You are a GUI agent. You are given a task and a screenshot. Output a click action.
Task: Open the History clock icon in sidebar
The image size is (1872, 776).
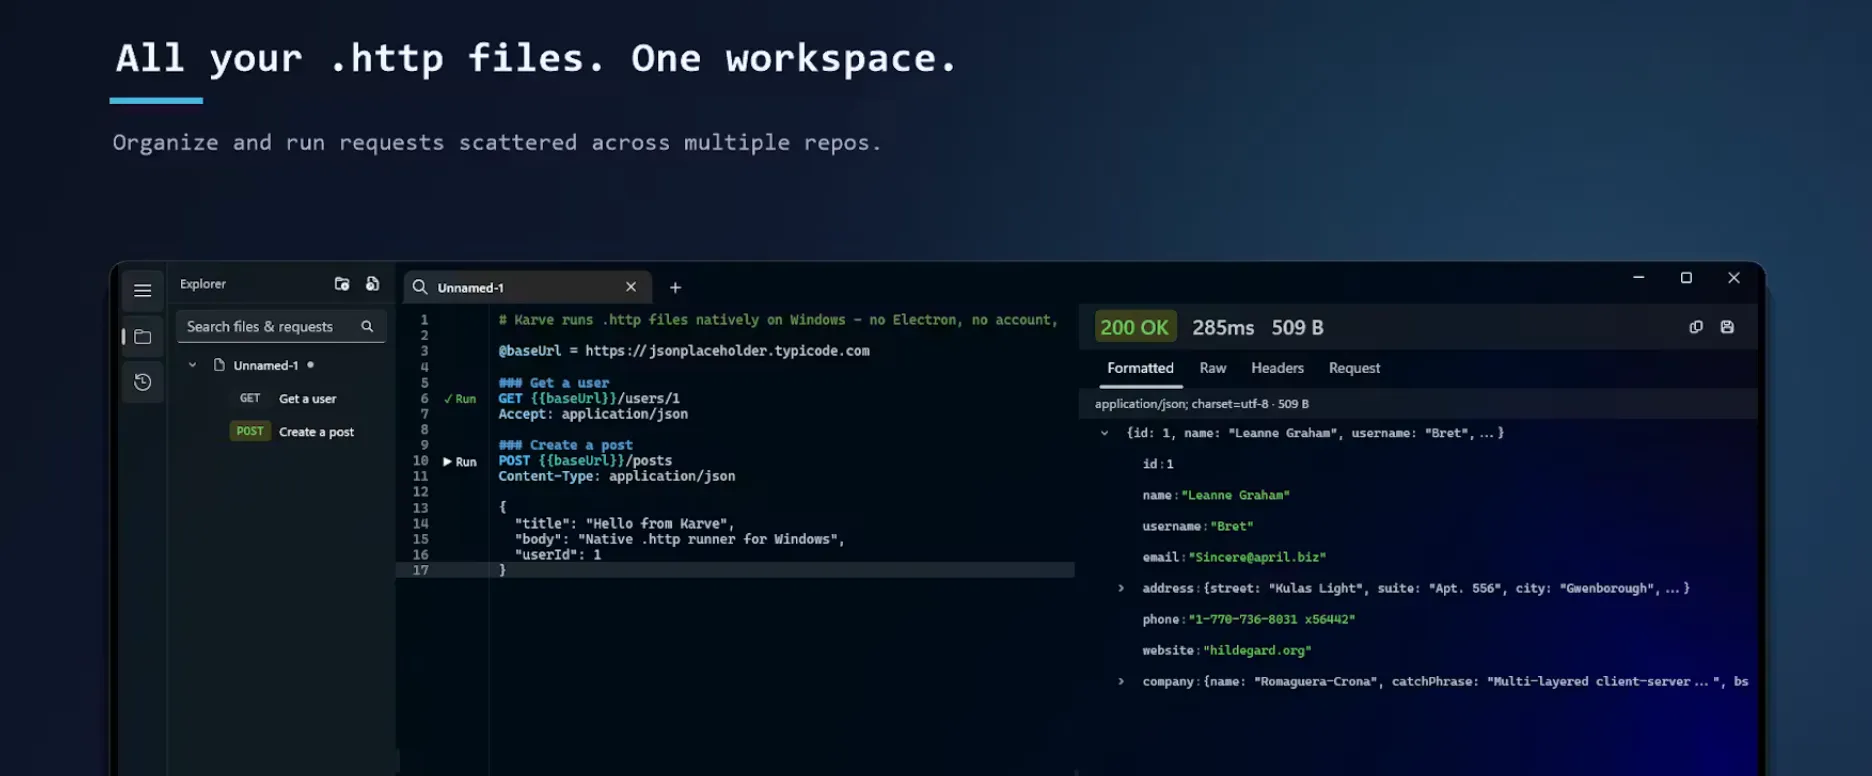click(x=143, y=382)
